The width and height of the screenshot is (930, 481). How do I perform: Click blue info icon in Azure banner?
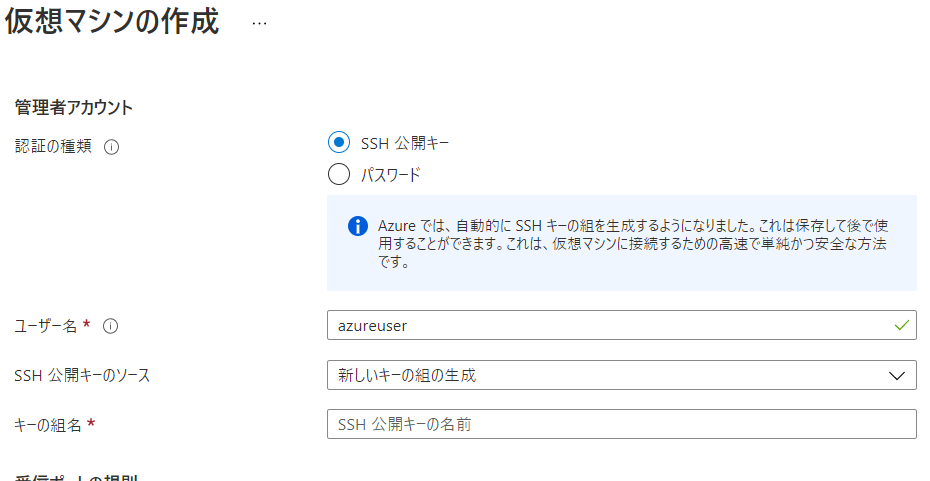[357, 226]
